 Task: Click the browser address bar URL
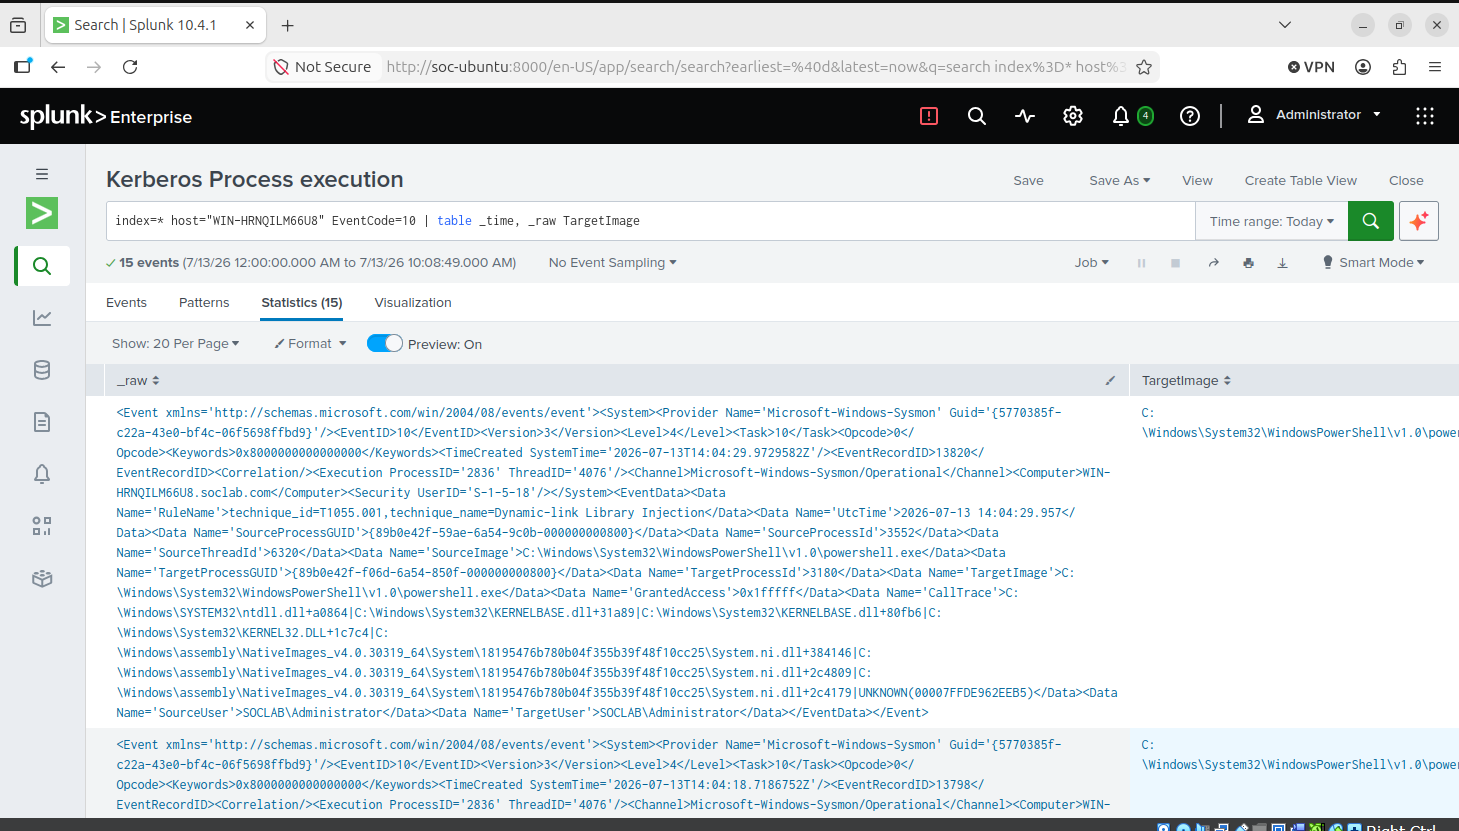755,67
